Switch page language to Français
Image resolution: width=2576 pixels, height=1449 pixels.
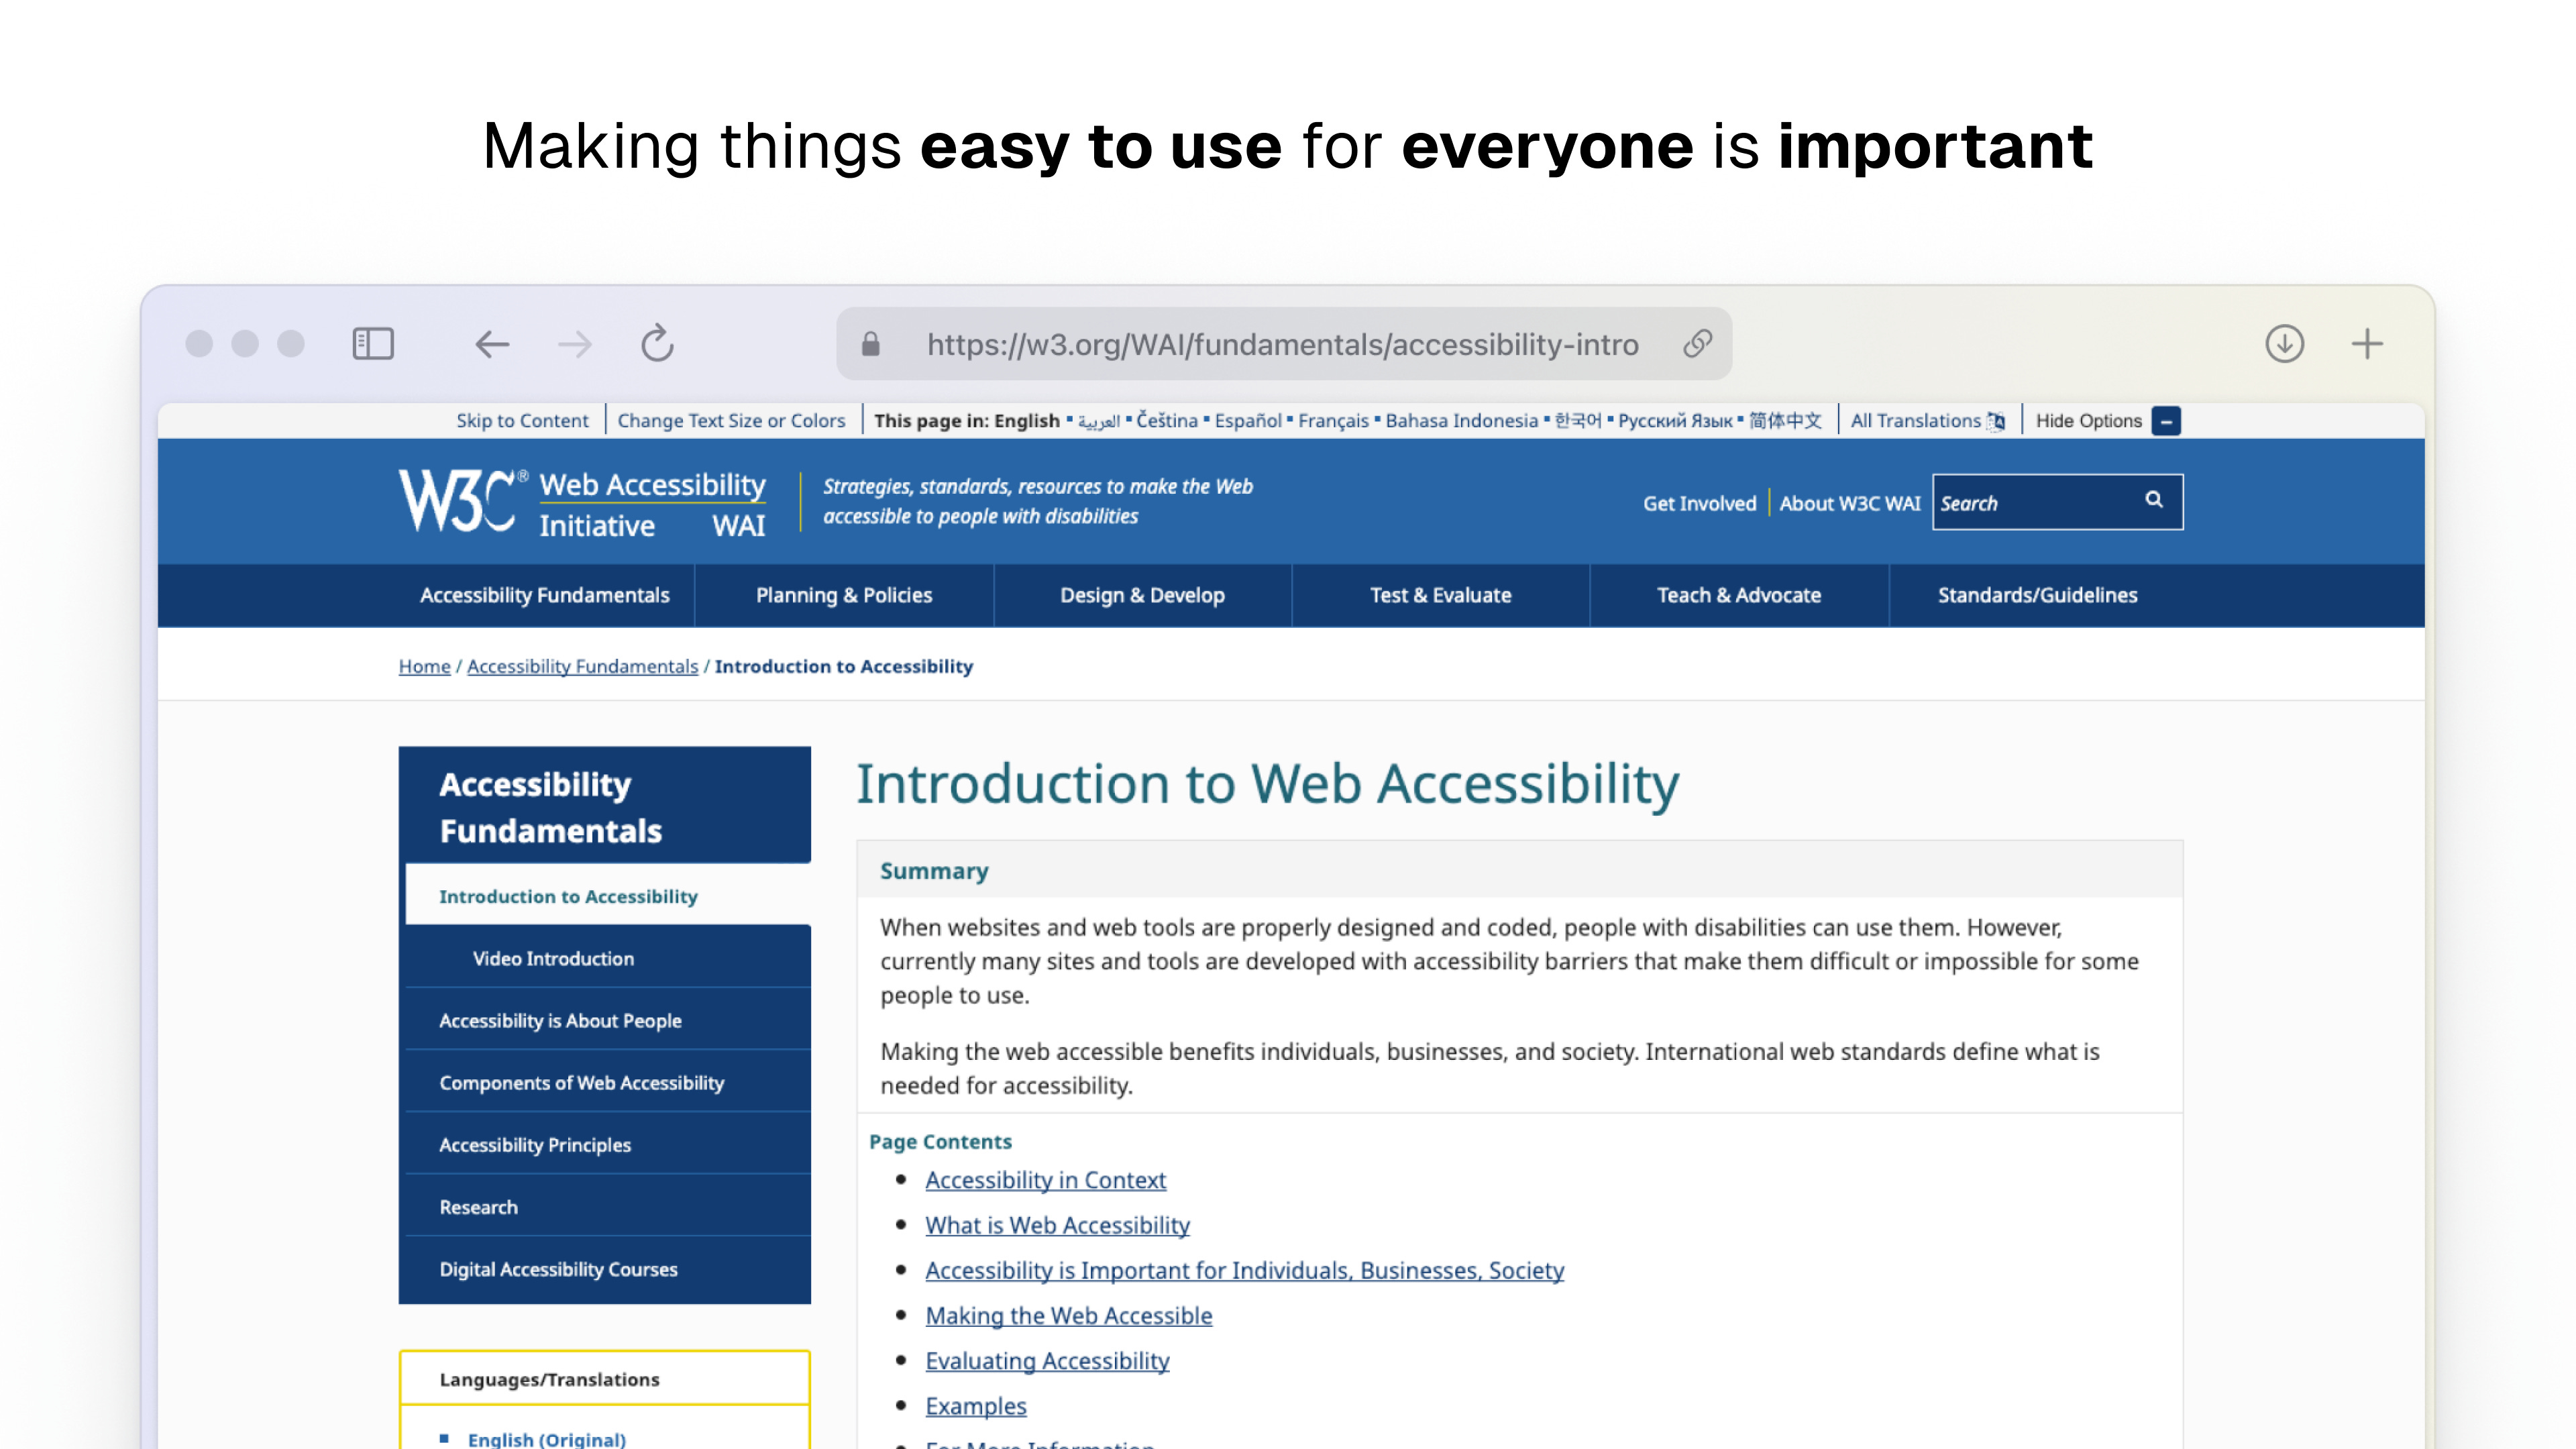tap(1333, 421)
